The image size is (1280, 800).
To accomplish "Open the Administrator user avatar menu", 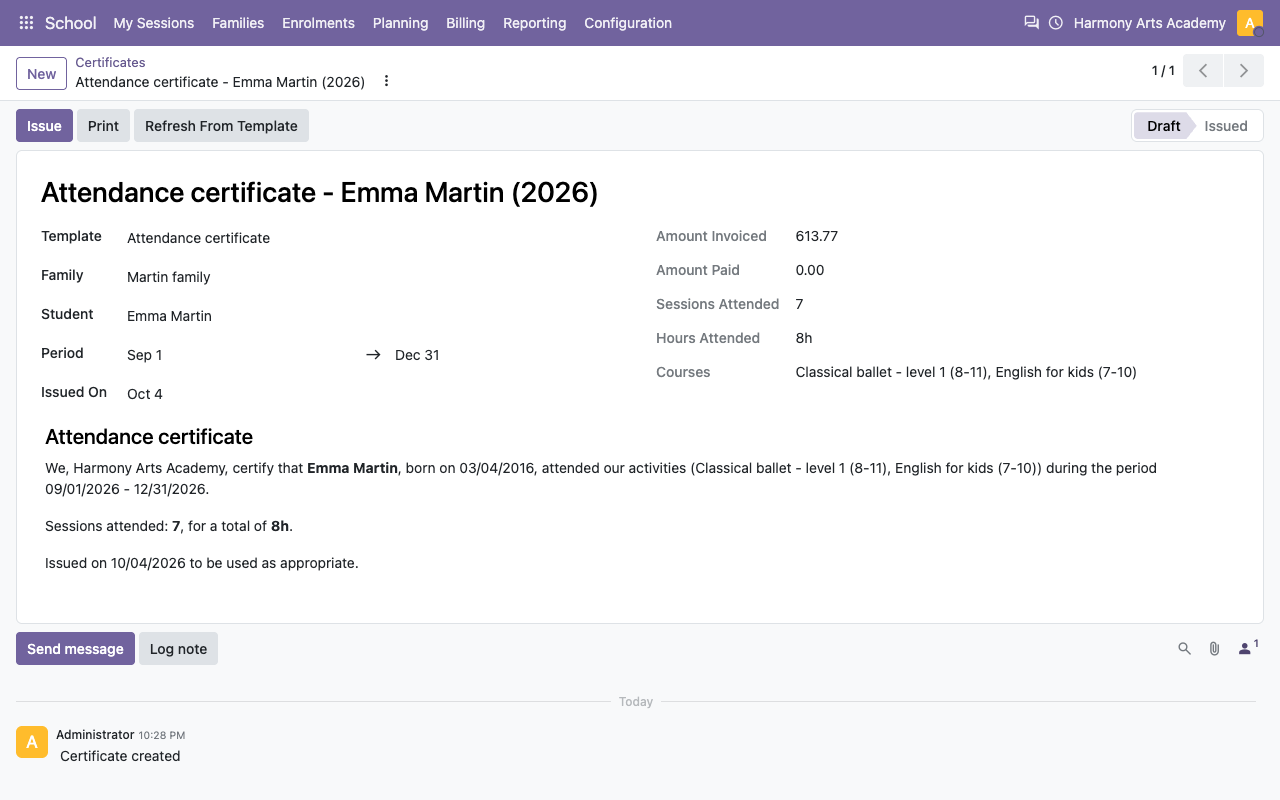I will [1250, 23].
